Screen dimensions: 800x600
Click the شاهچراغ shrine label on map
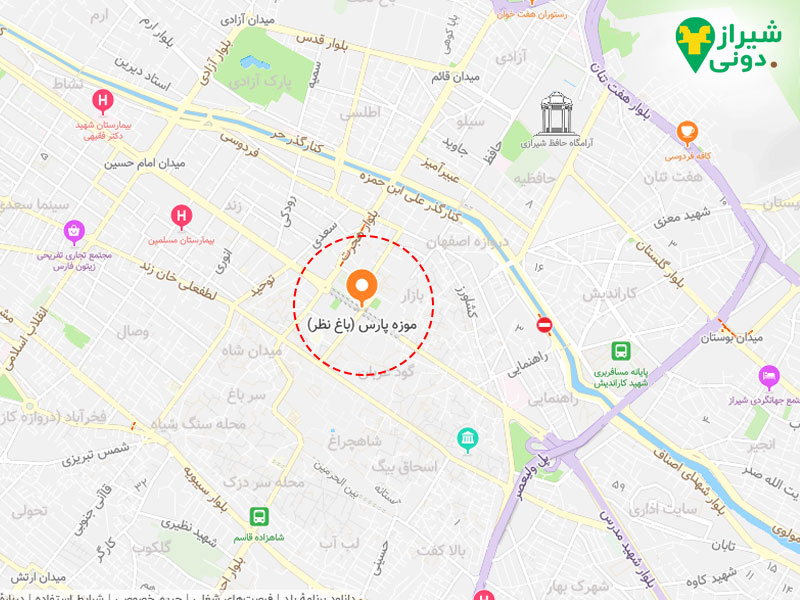pyautogui.click(x=355, y=441)
